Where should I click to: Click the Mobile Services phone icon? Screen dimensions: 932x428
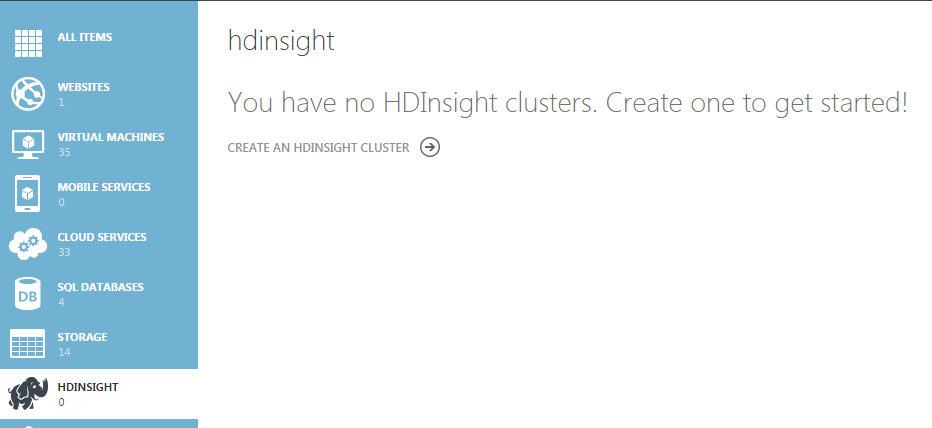point(28,194)
